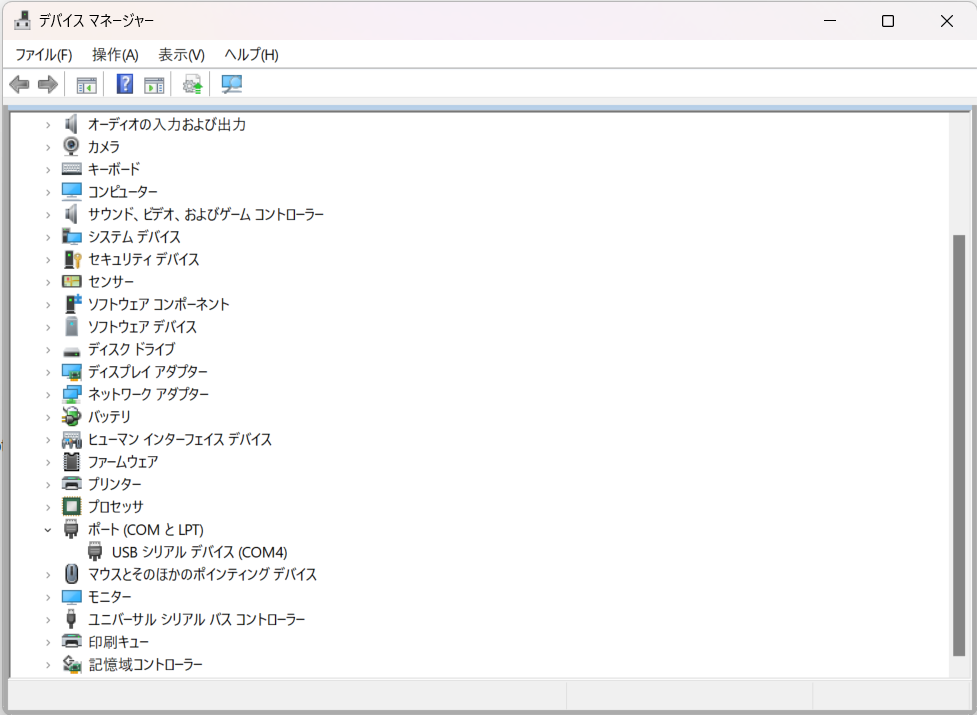Viewport: 977px width, 715px height.
Task: Select the キーボード tree item
Action: click(114, 169)
